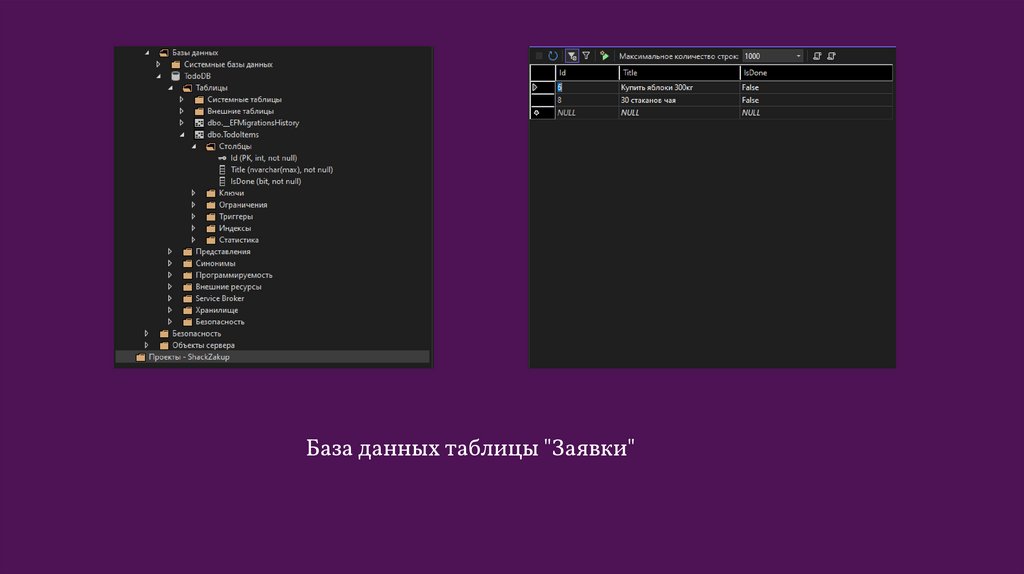Collapse the dbo.TodoItems table node
This screenshot has width=1024, height=574.
coord(182,135)
